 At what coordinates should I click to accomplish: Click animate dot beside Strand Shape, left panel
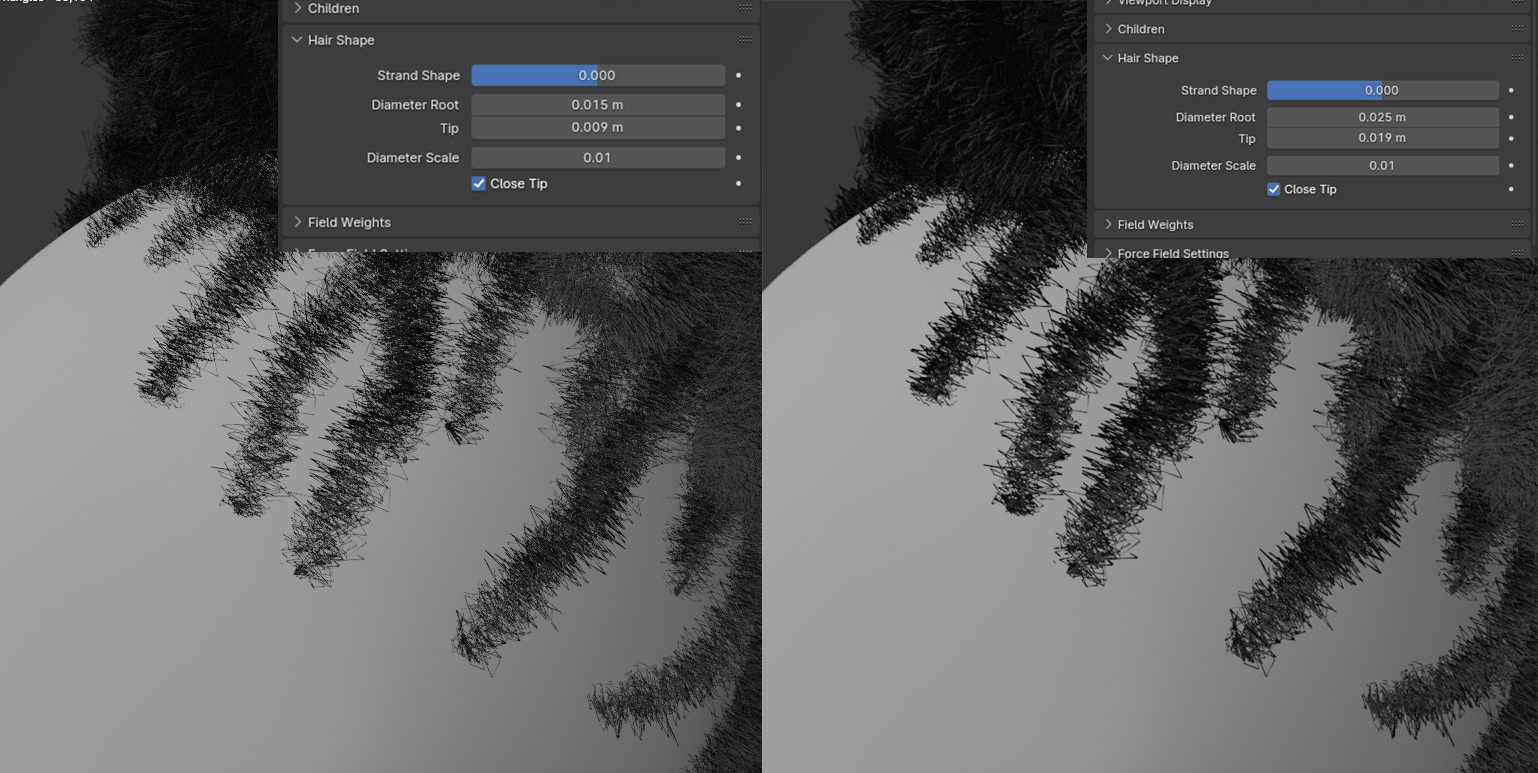click(739, 75)
